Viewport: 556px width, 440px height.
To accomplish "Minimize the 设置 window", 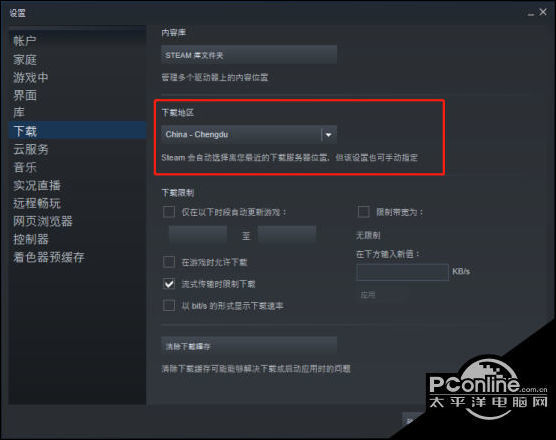I will click(x=531, y=13).
